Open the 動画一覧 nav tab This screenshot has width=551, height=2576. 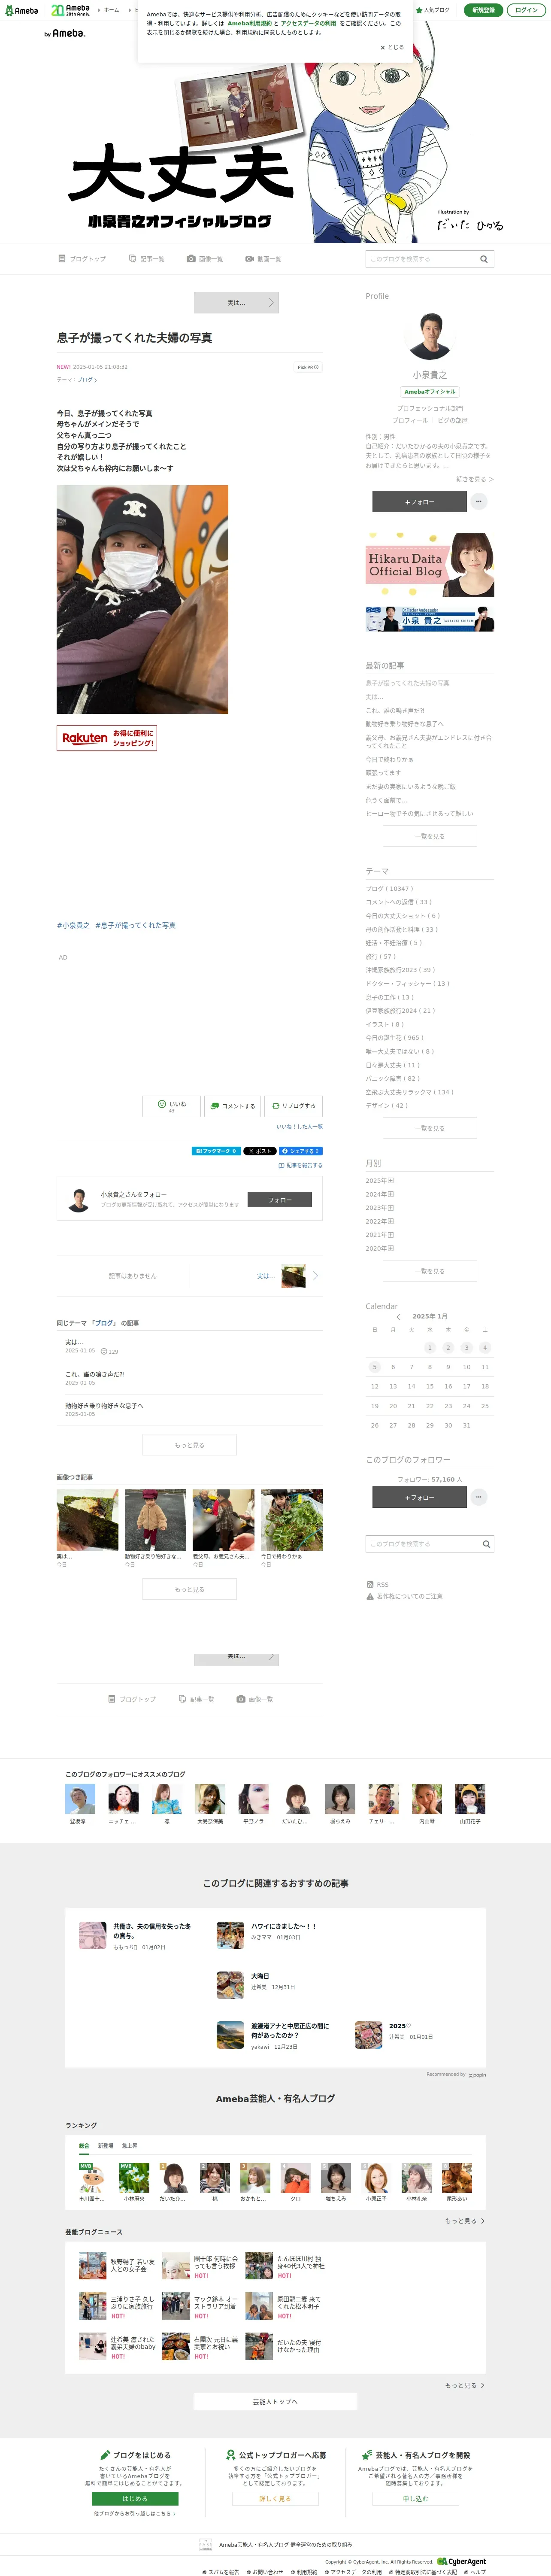pos(263,259)
